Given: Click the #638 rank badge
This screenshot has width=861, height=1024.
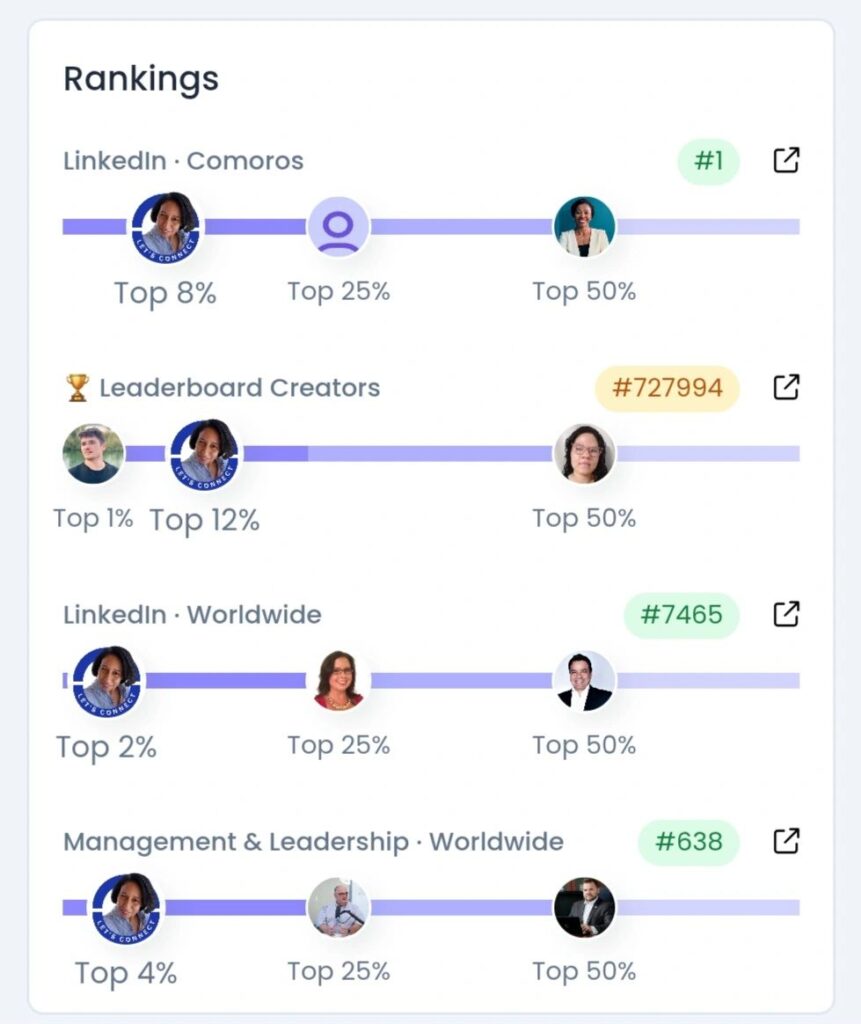Looking at the screenshot, I should click(688, 842).
